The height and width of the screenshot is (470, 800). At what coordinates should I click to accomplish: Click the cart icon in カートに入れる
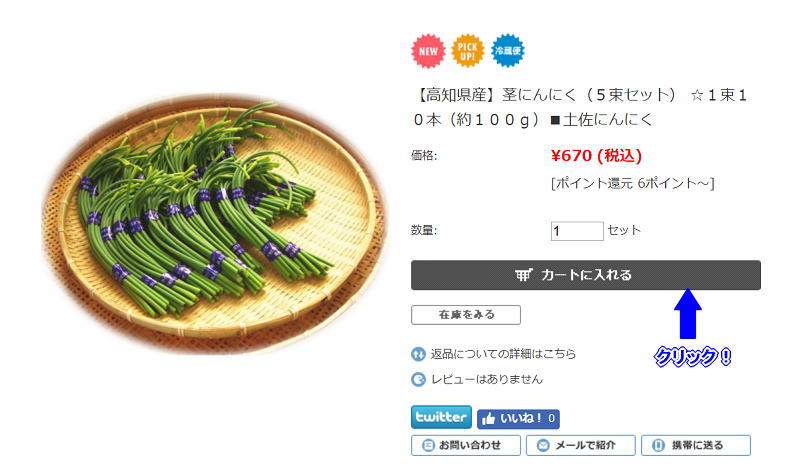pyautogui.click(x=524, y=275)
